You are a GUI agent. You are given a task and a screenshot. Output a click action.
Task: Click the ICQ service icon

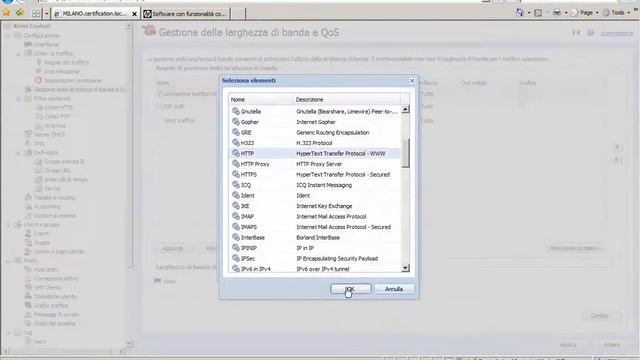click(x=236, y=184)
